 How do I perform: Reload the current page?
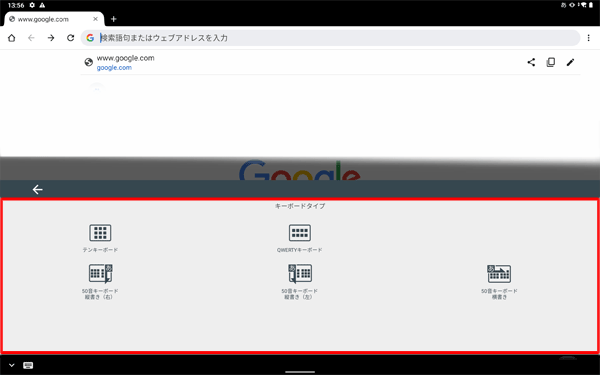(x=70, y=38)
